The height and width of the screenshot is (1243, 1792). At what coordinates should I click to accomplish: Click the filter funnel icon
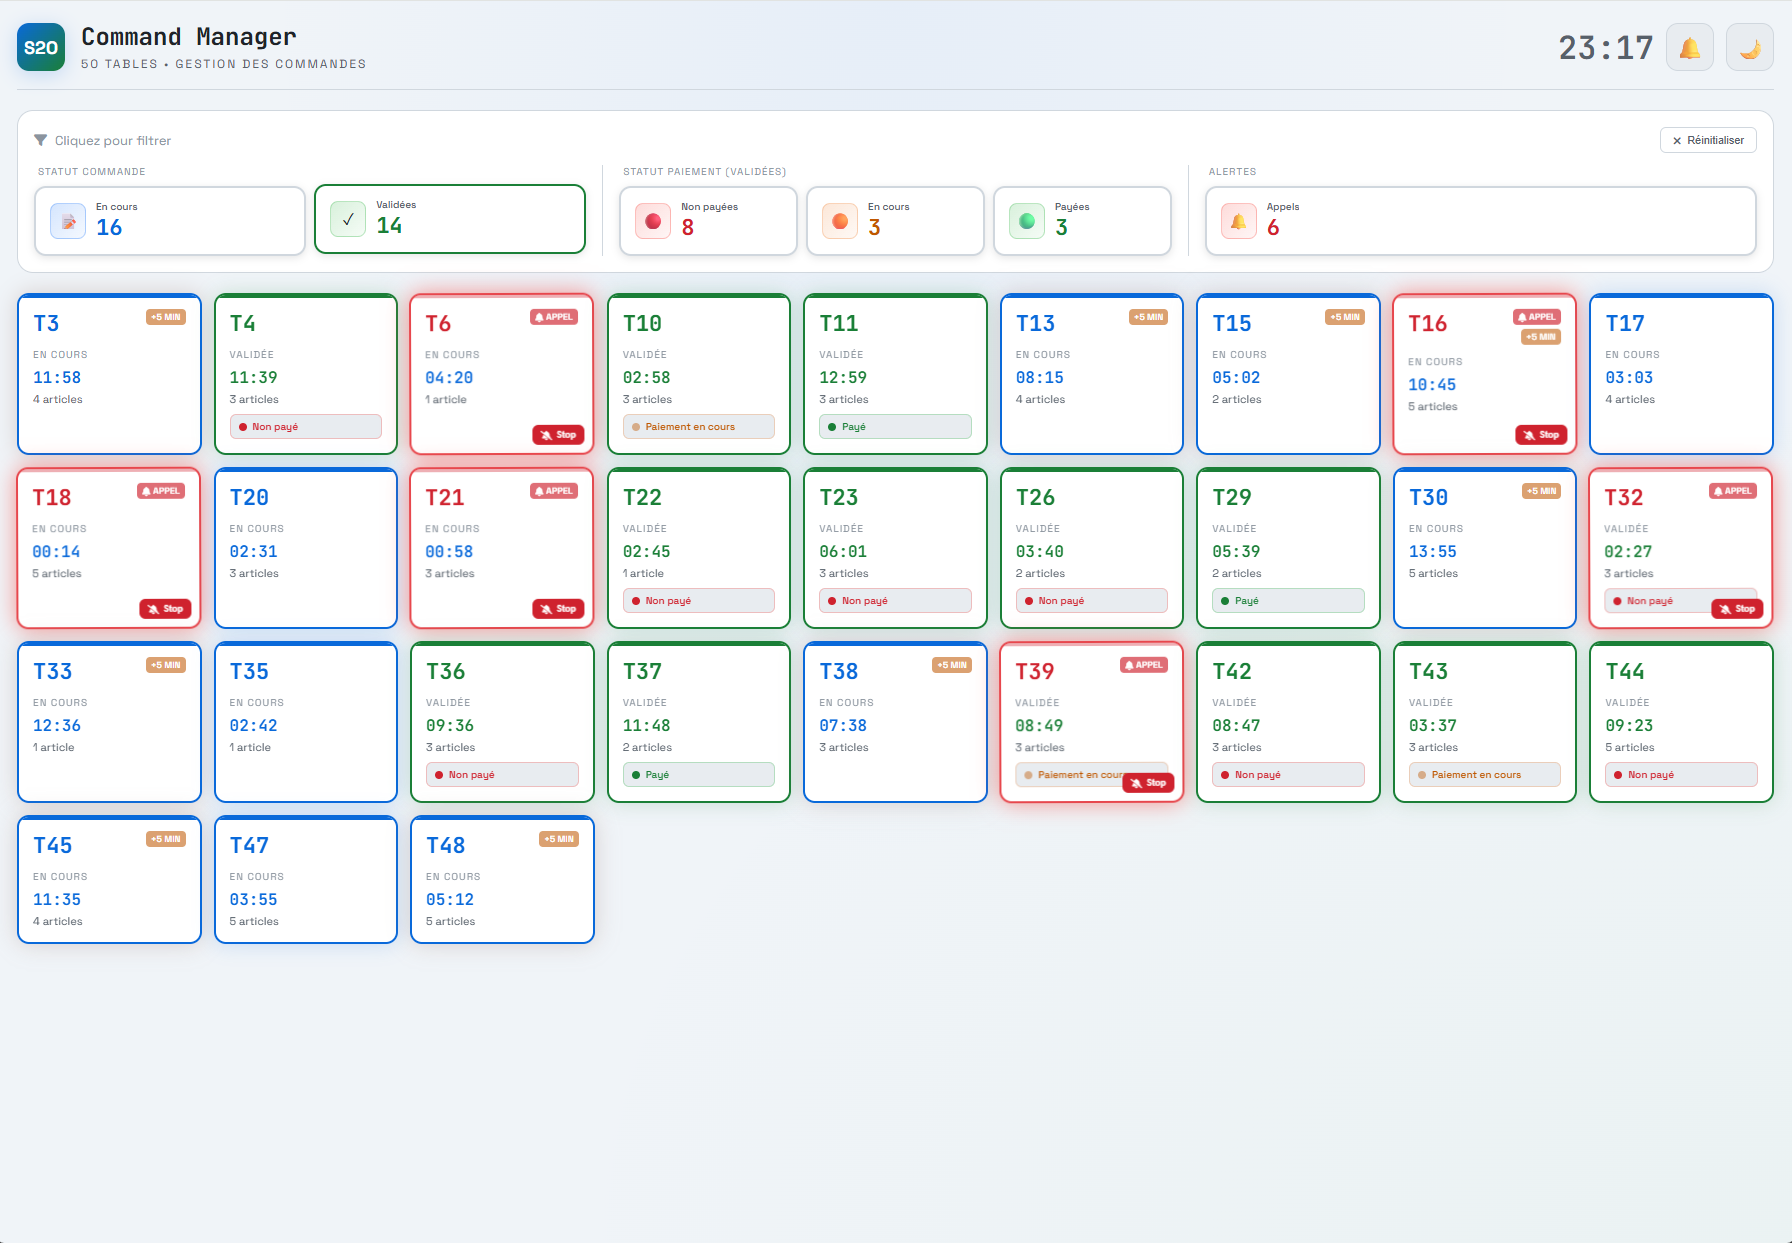[x=40, y=140]
